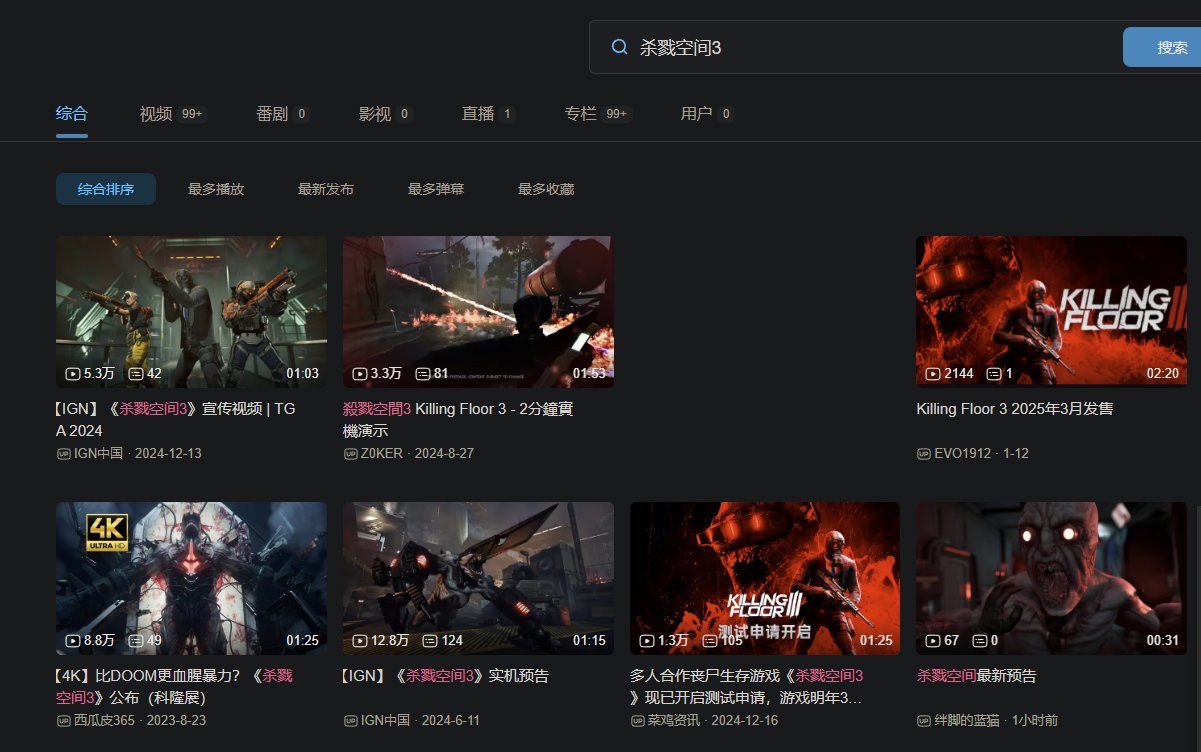Open uploader IGN中国 dated 2024-6-11
1201x752 pixels.
(x=385, y=720)
